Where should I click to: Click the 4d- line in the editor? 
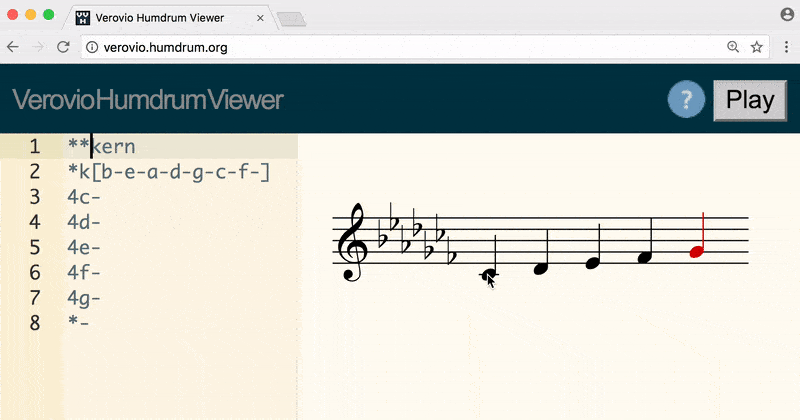[84, 222]
